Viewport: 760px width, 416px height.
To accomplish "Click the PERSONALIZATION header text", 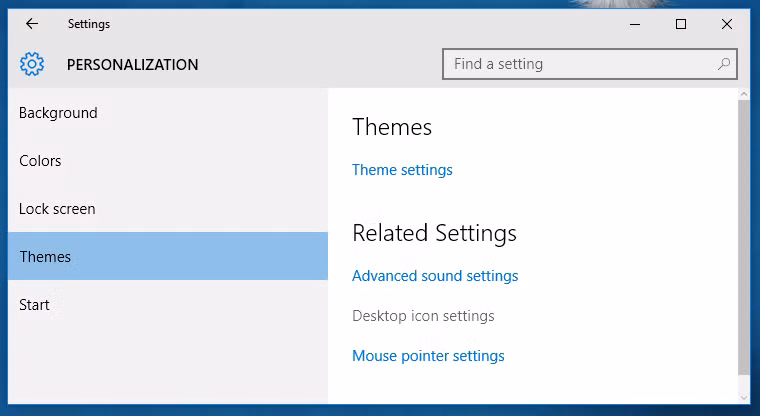I will pos(132,65).
